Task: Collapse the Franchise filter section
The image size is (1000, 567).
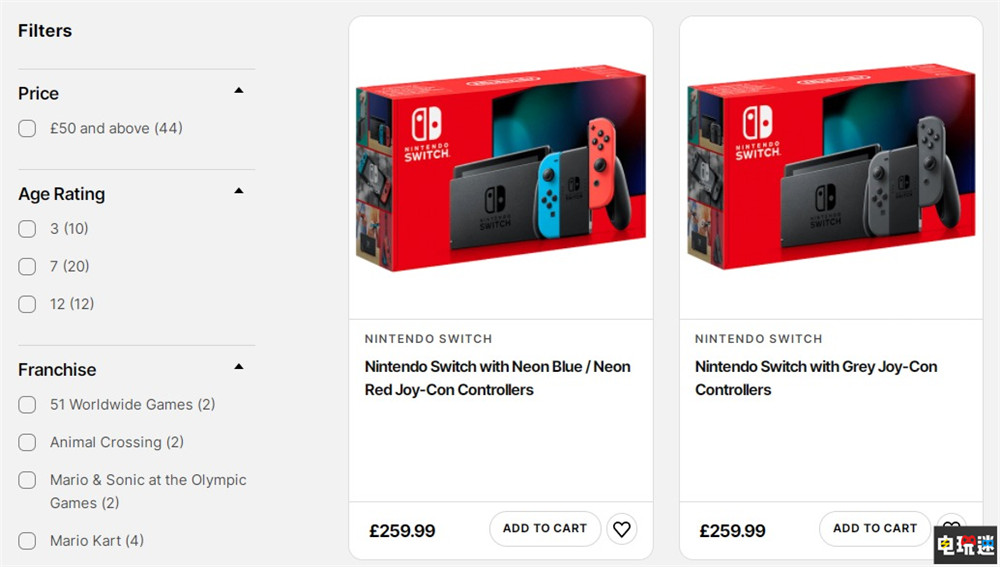Action: (239, 367)
